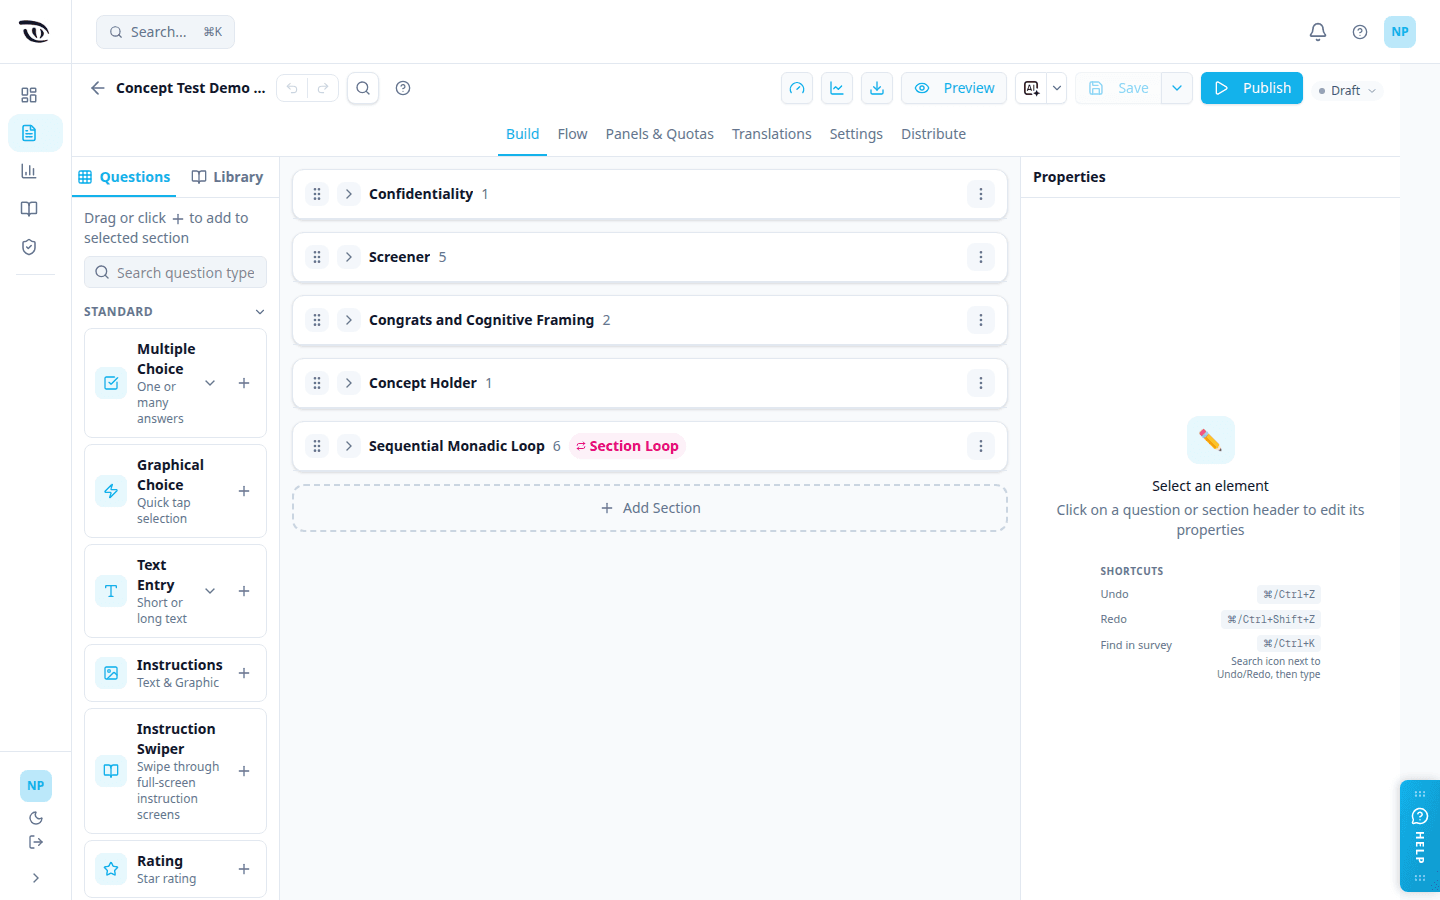Expand the Screener section
Image resolution: width=1440 pixels, height=900 pixels.
349,257
